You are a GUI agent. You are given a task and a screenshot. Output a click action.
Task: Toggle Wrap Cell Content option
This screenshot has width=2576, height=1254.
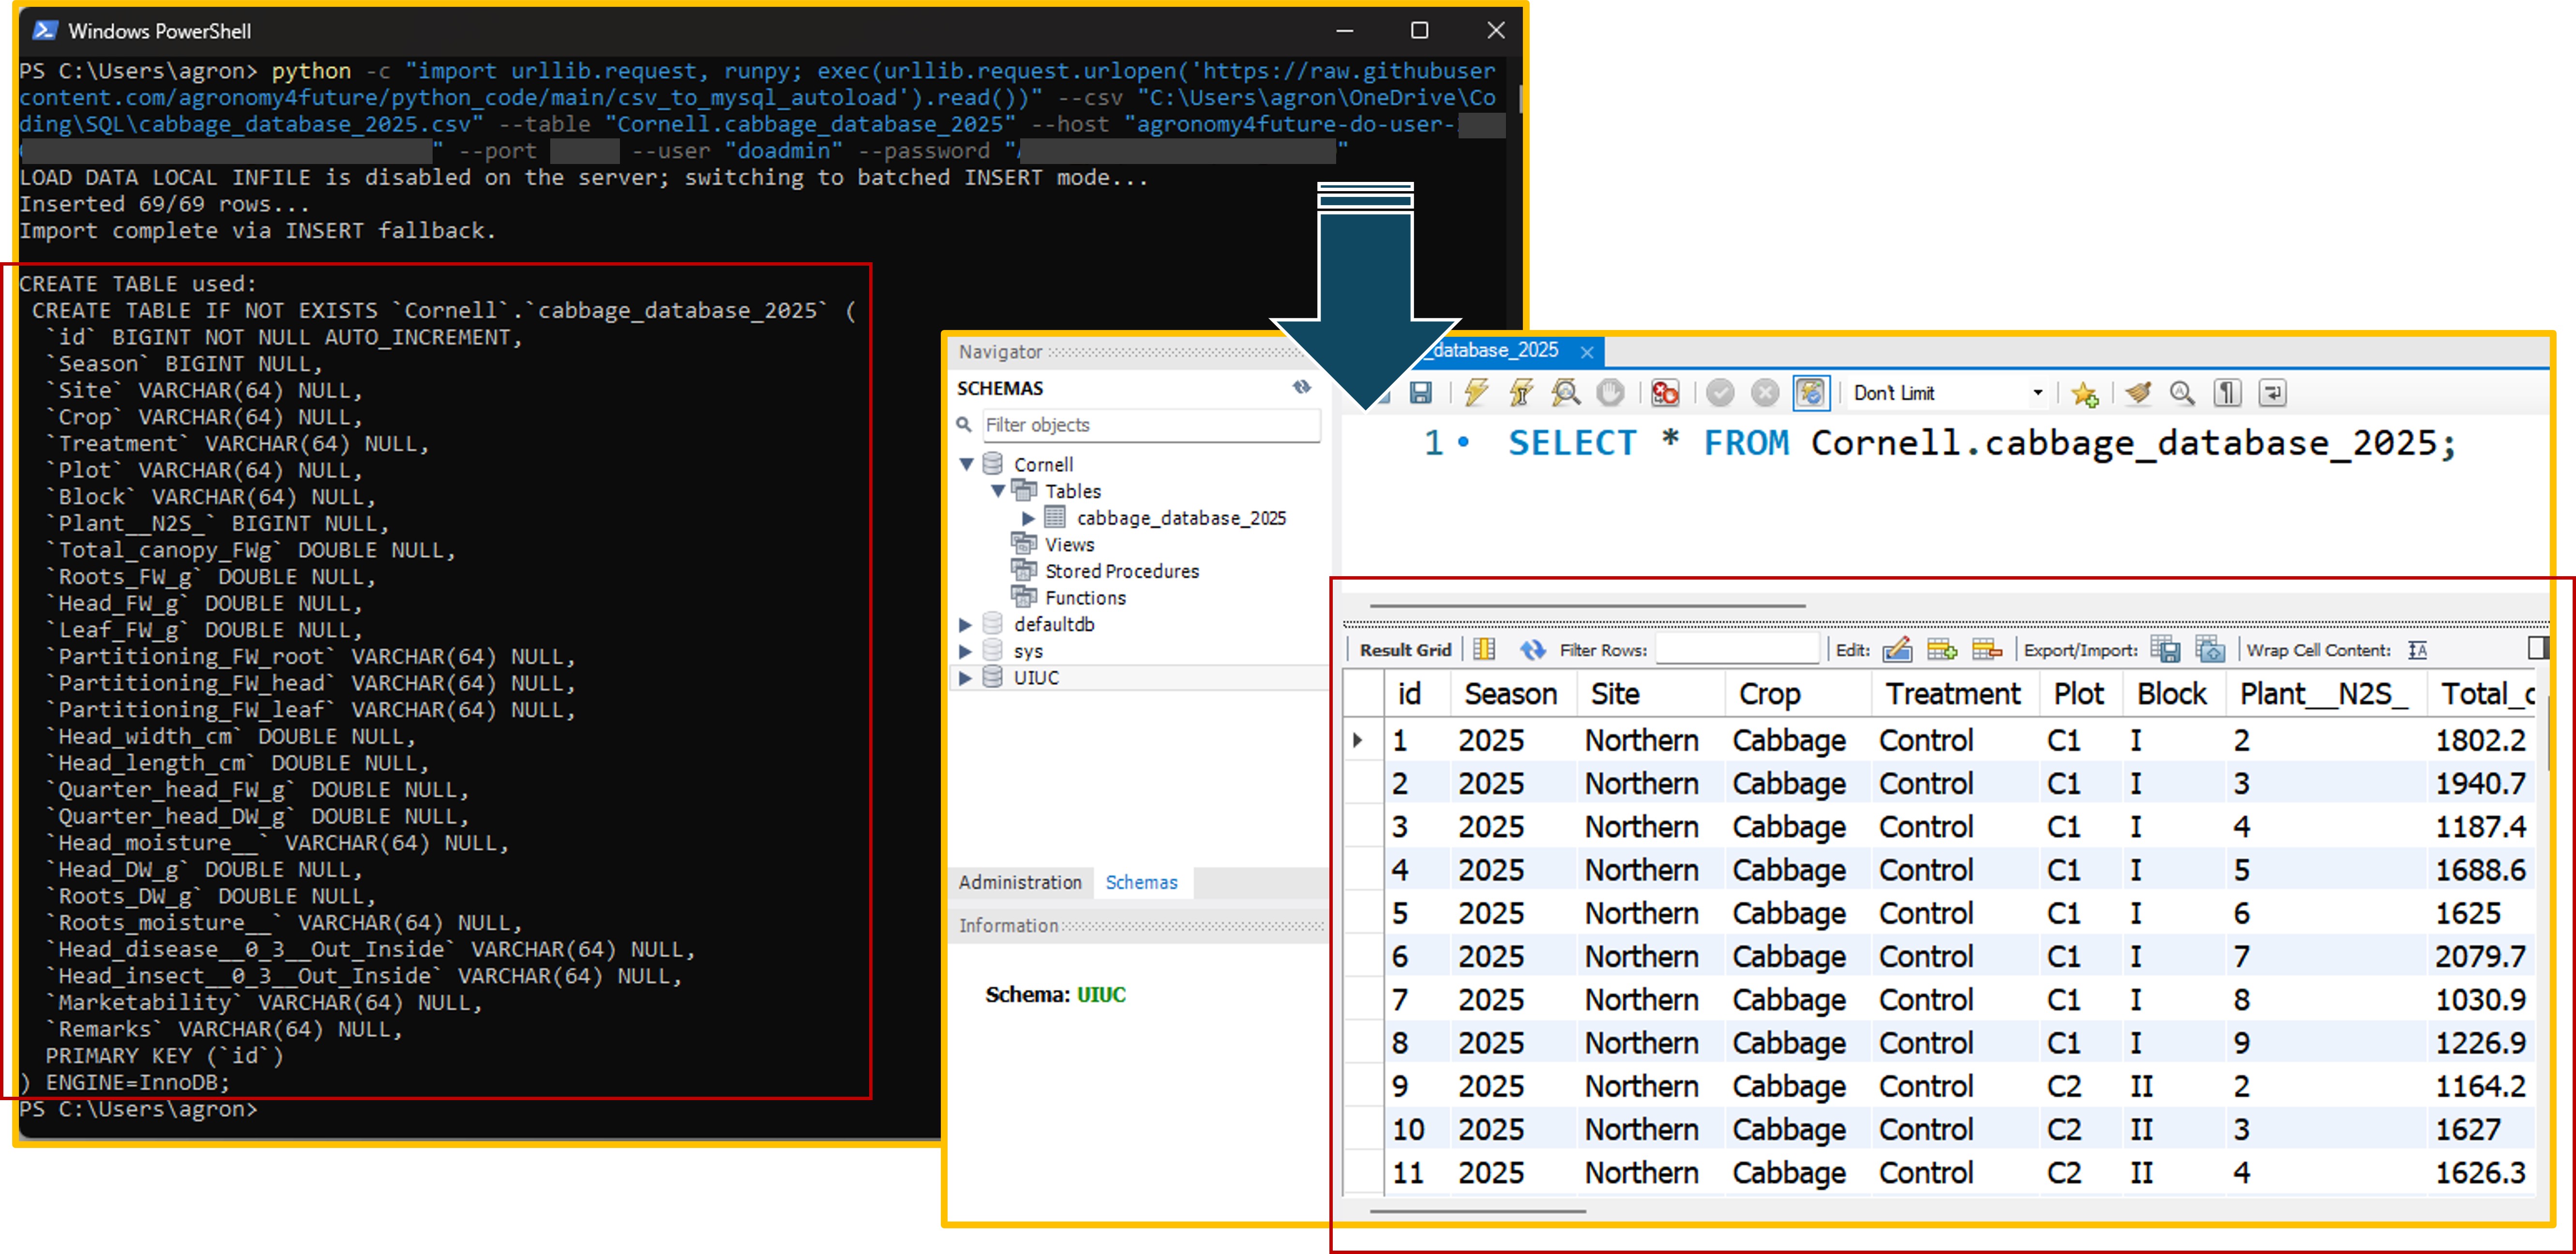pos(2417,650)
